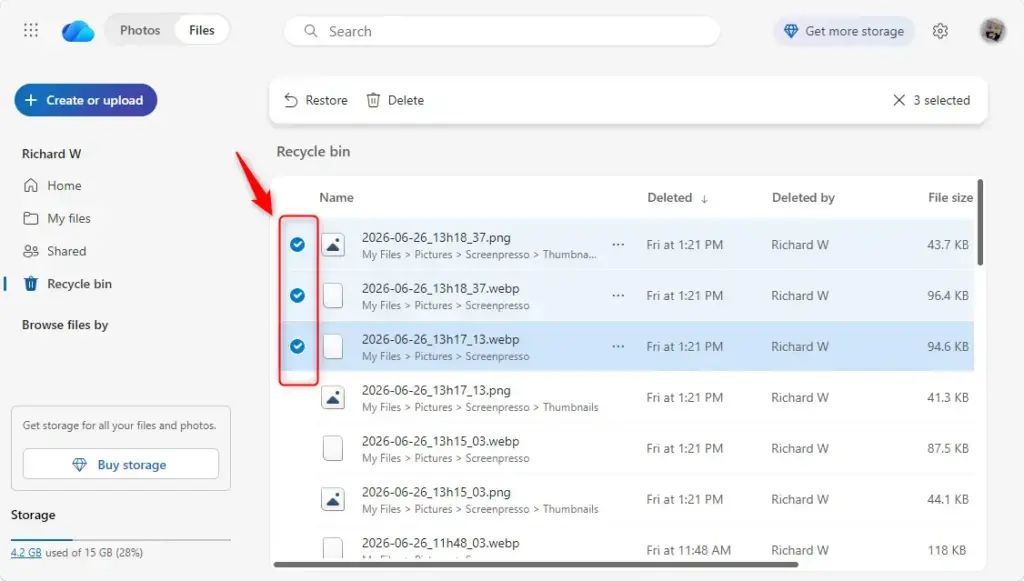The image size is (1024, 581).
Task: Focus the Search input field
Action: point(502,31)
